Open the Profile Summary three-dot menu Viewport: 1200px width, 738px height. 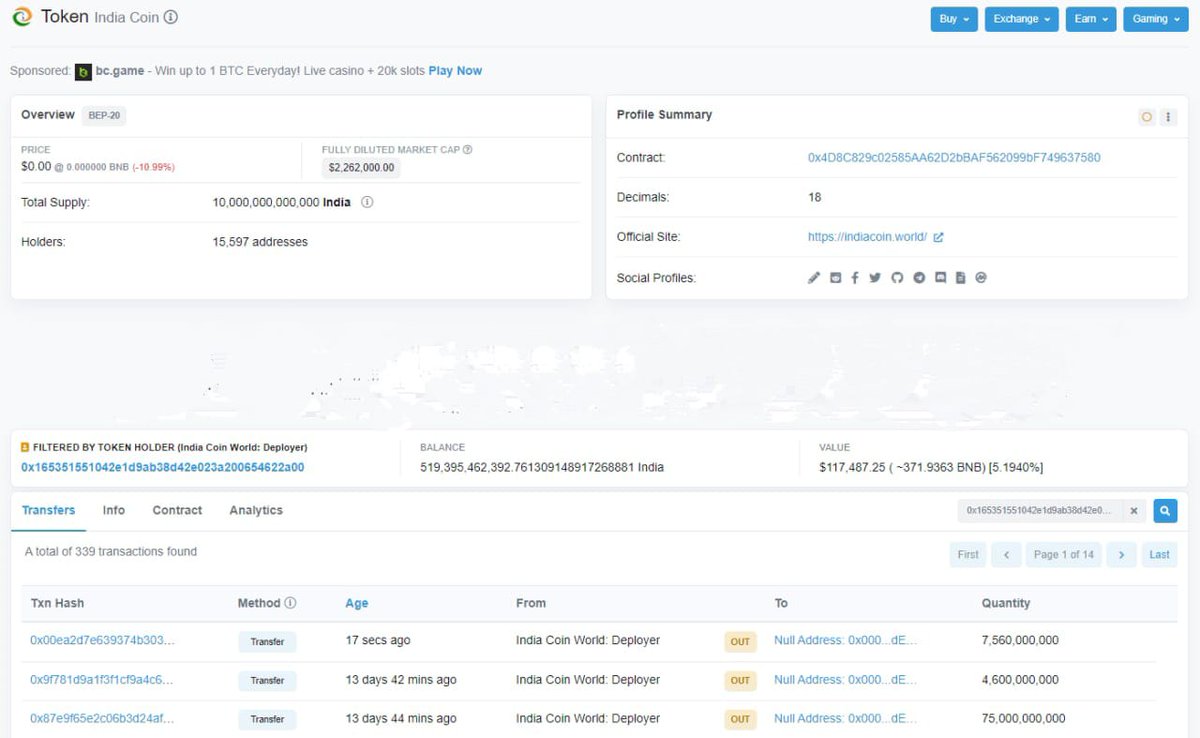[1168, 117]
